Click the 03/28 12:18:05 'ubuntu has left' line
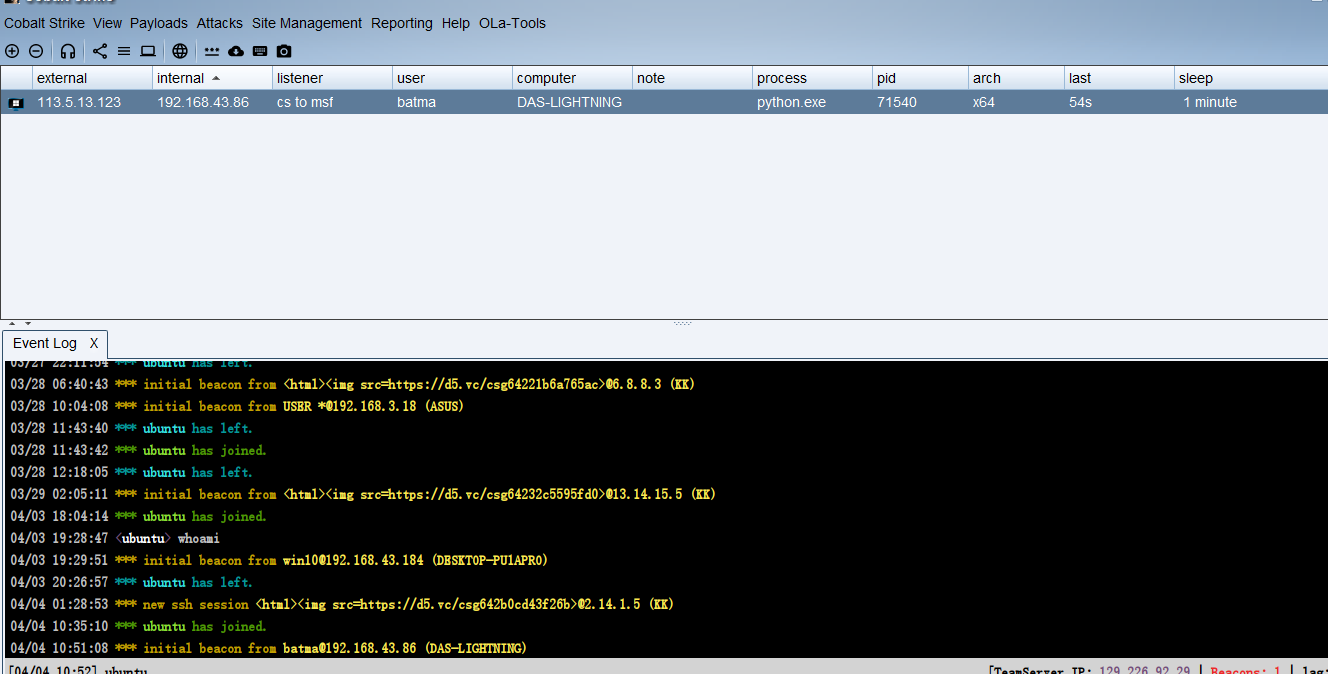The image size is (1328, 674). tap(131, 472)
